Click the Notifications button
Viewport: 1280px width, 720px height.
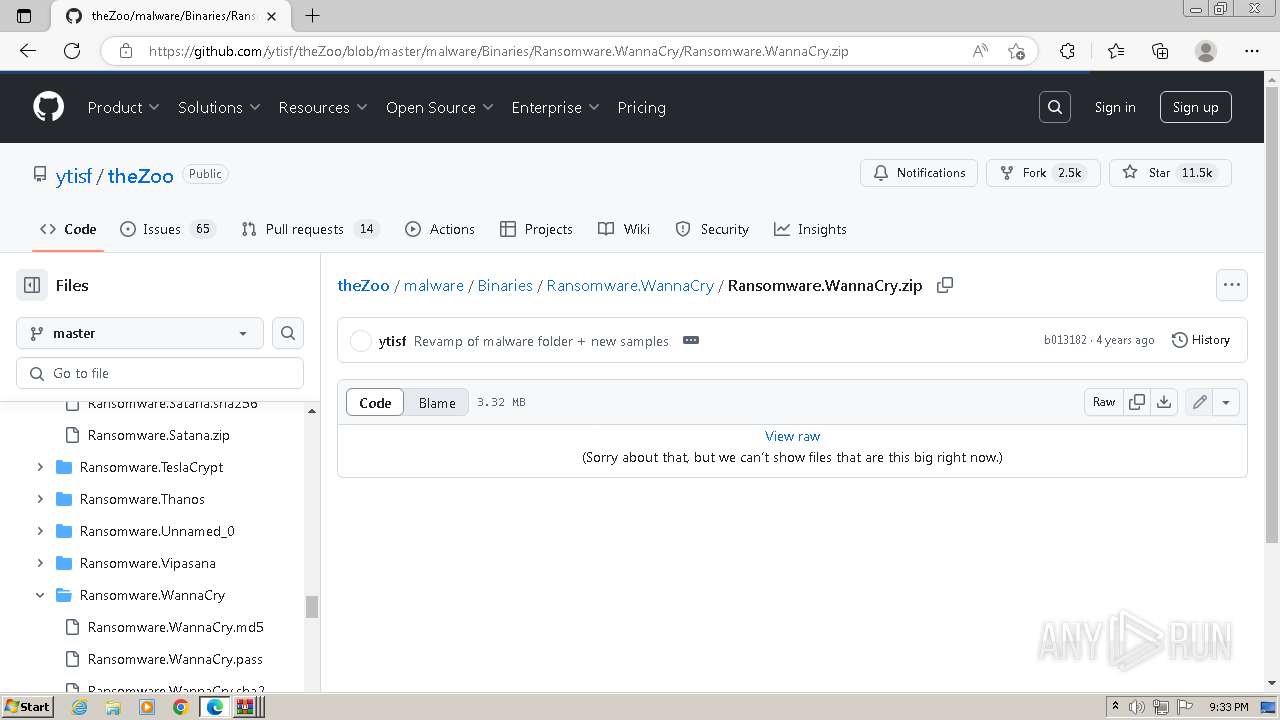[x=919, y=173]
